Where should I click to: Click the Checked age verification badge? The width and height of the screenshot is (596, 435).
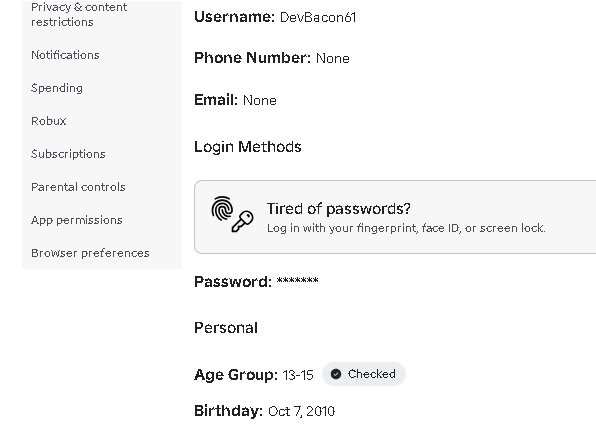[364, 374]
